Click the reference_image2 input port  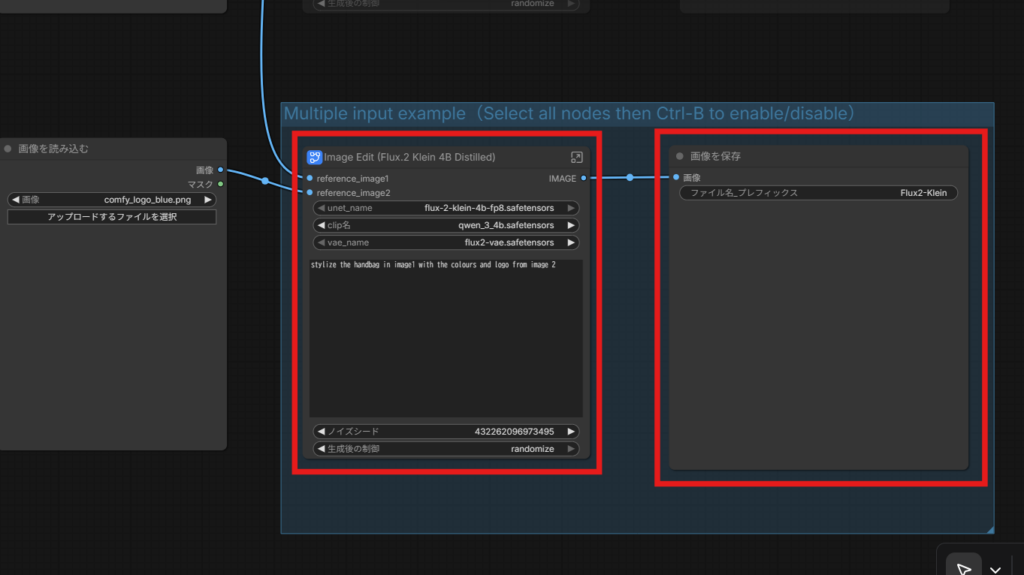tap(310, 192)
